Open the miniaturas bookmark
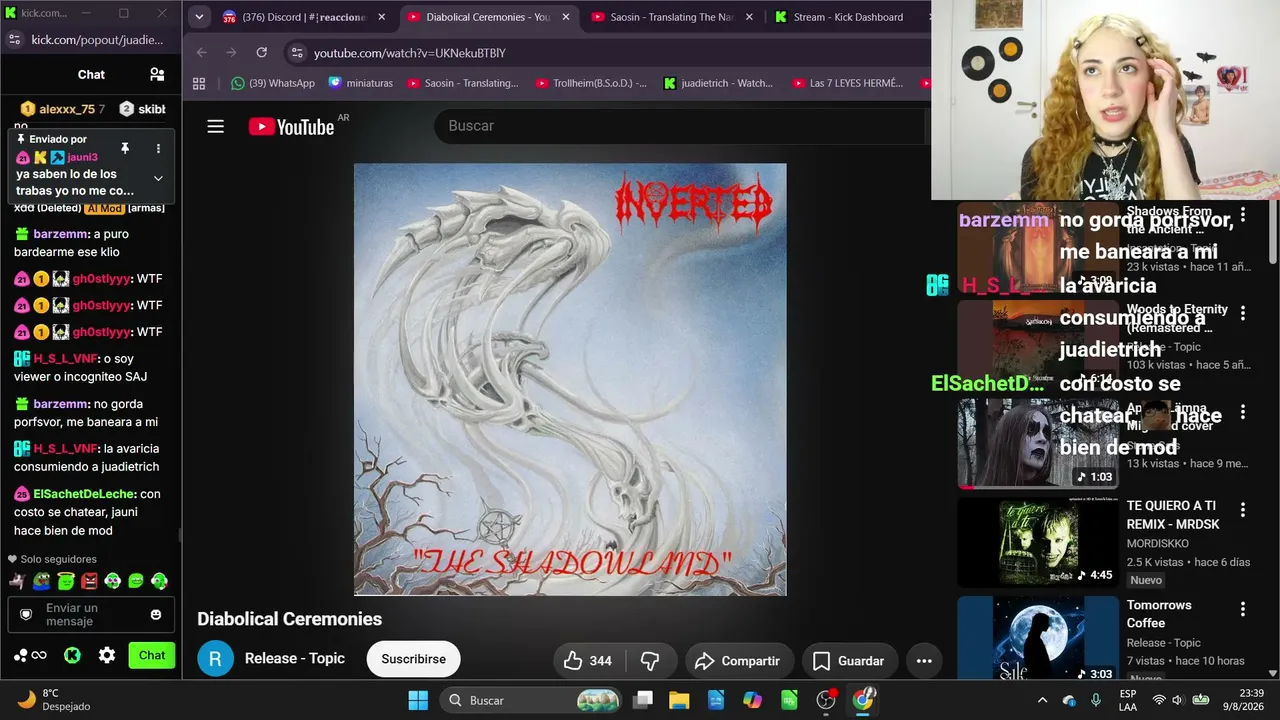 coord(361,83)
